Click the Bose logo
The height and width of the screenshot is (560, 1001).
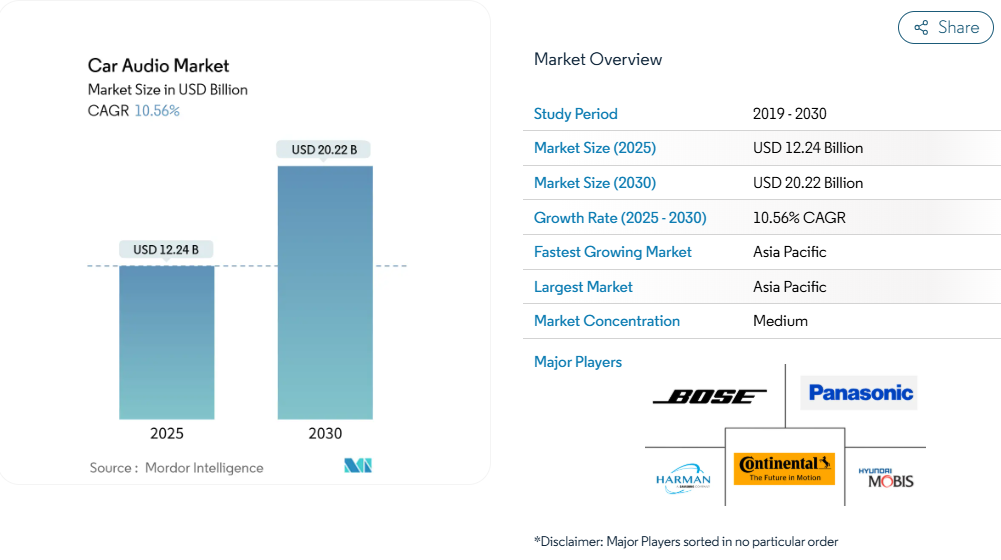click(710, 396)
